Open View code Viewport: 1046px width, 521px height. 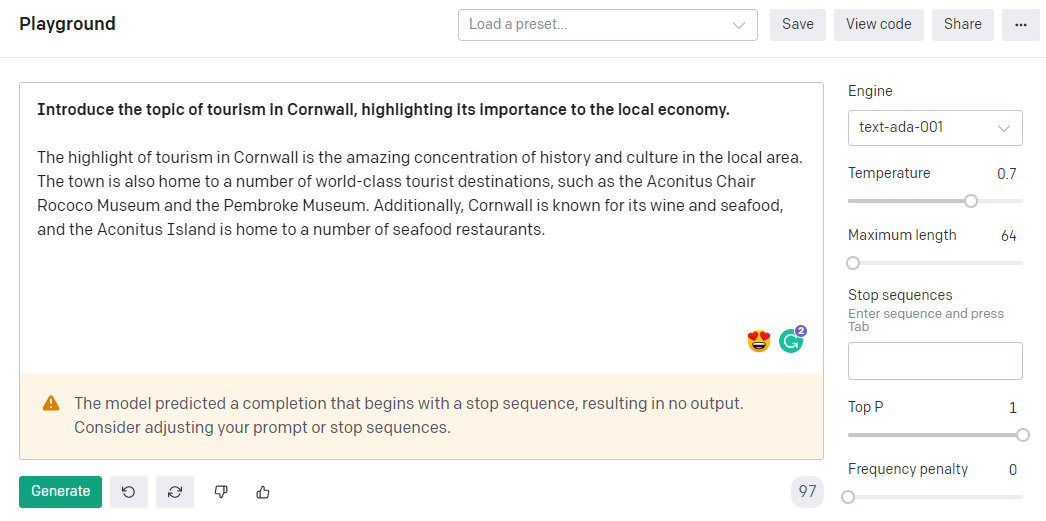(879, 25)
